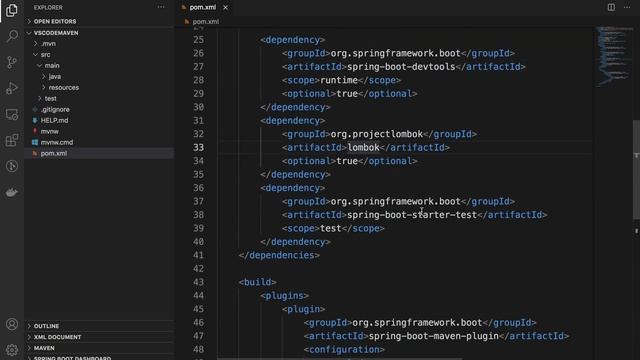The width and height of the screenshot is (640, 360).
Task: Click the minimap code overview
Action: 613,56
